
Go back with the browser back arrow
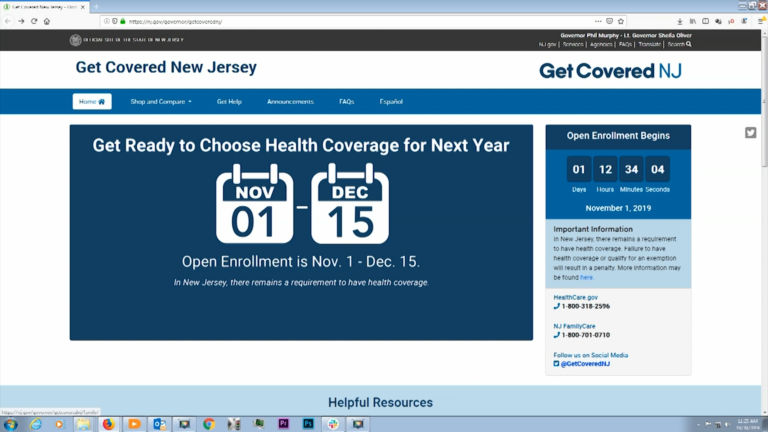click(8, 22)
